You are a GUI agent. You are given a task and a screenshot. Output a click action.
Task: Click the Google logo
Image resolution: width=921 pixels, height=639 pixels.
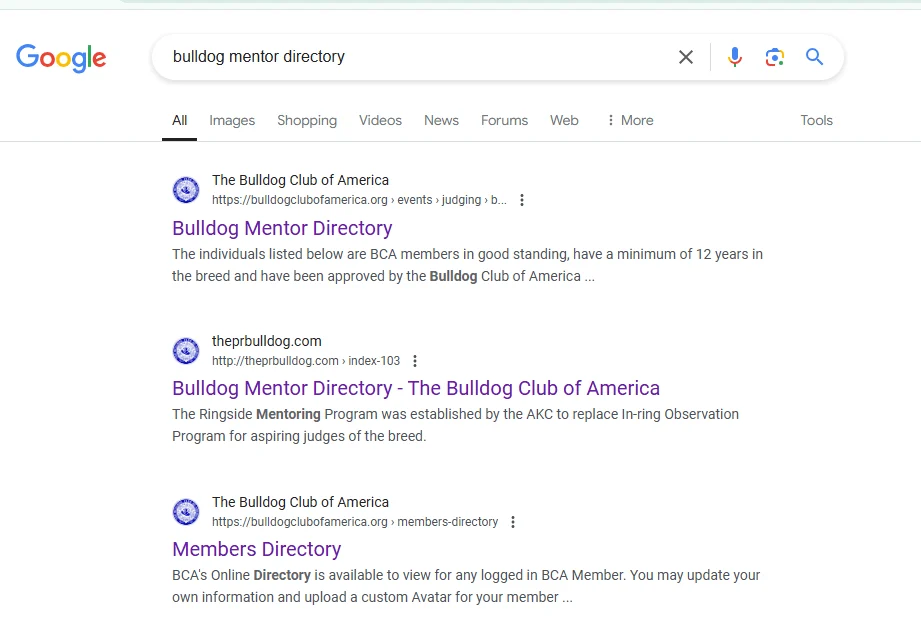point(61,58)
